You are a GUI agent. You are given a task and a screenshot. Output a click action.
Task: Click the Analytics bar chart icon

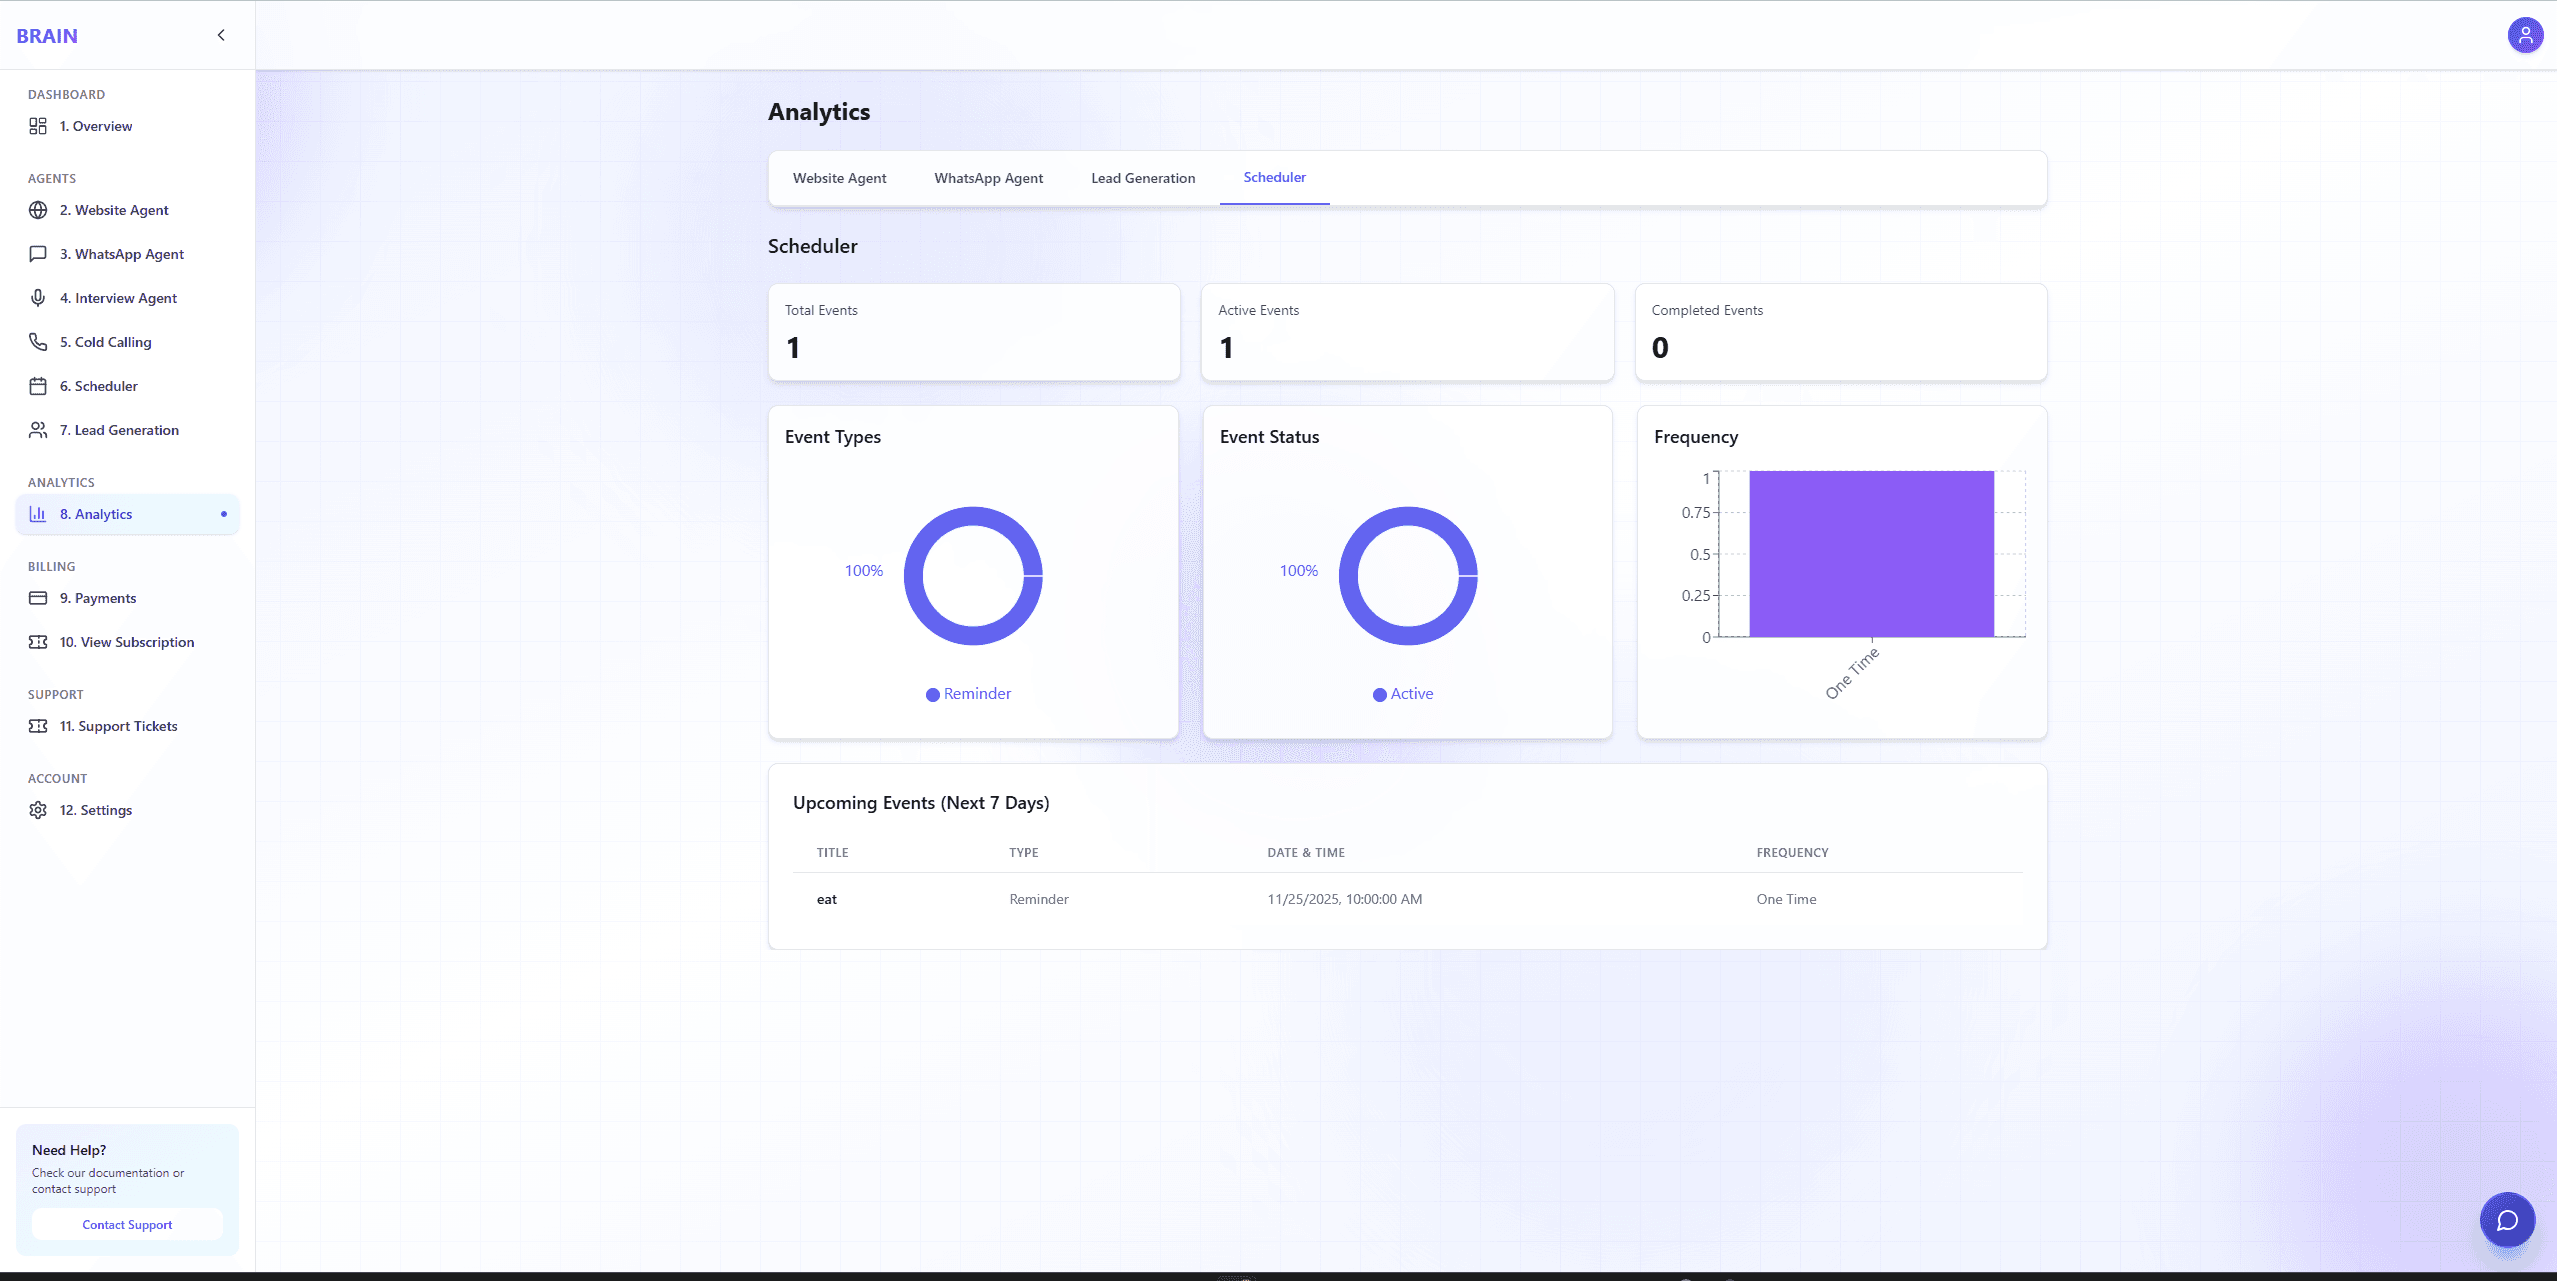point(38,514)
